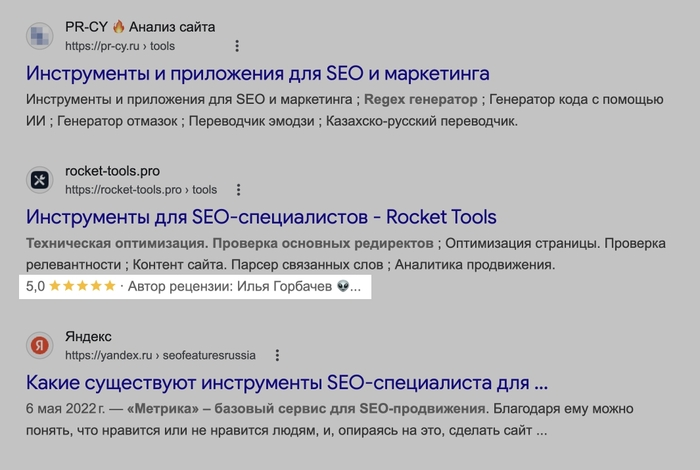Click the 'PR-CY Анализ сайта' site name
Viewport: 700px width, 470px height.
coord(140,27)
